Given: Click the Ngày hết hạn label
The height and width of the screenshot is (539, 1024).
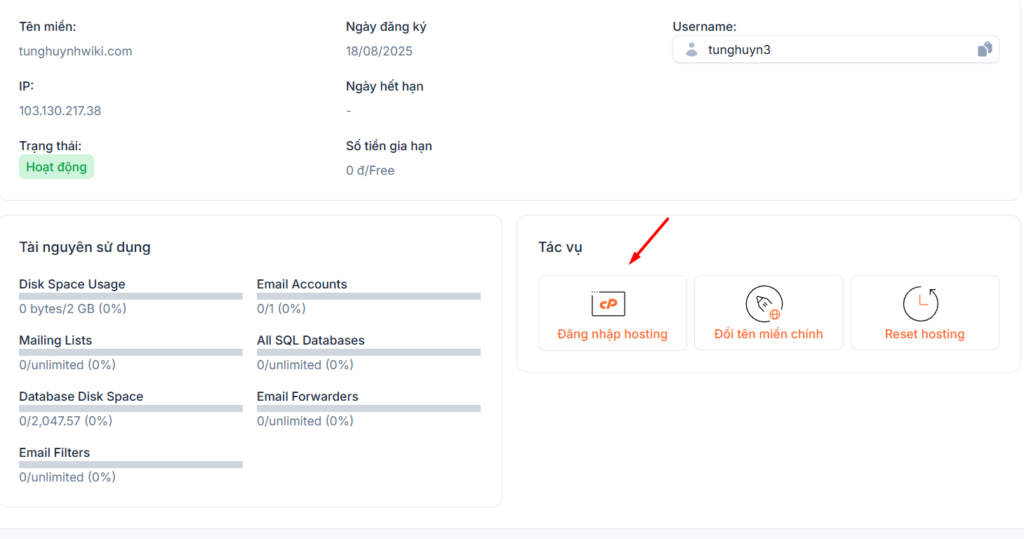Looking at the screenshot, I should (x=385, y=86).
